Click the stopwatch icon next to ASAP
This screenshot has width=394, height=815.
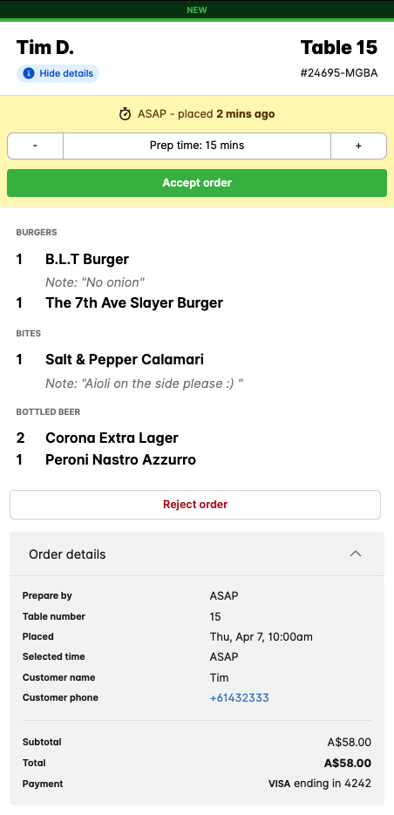125,114
